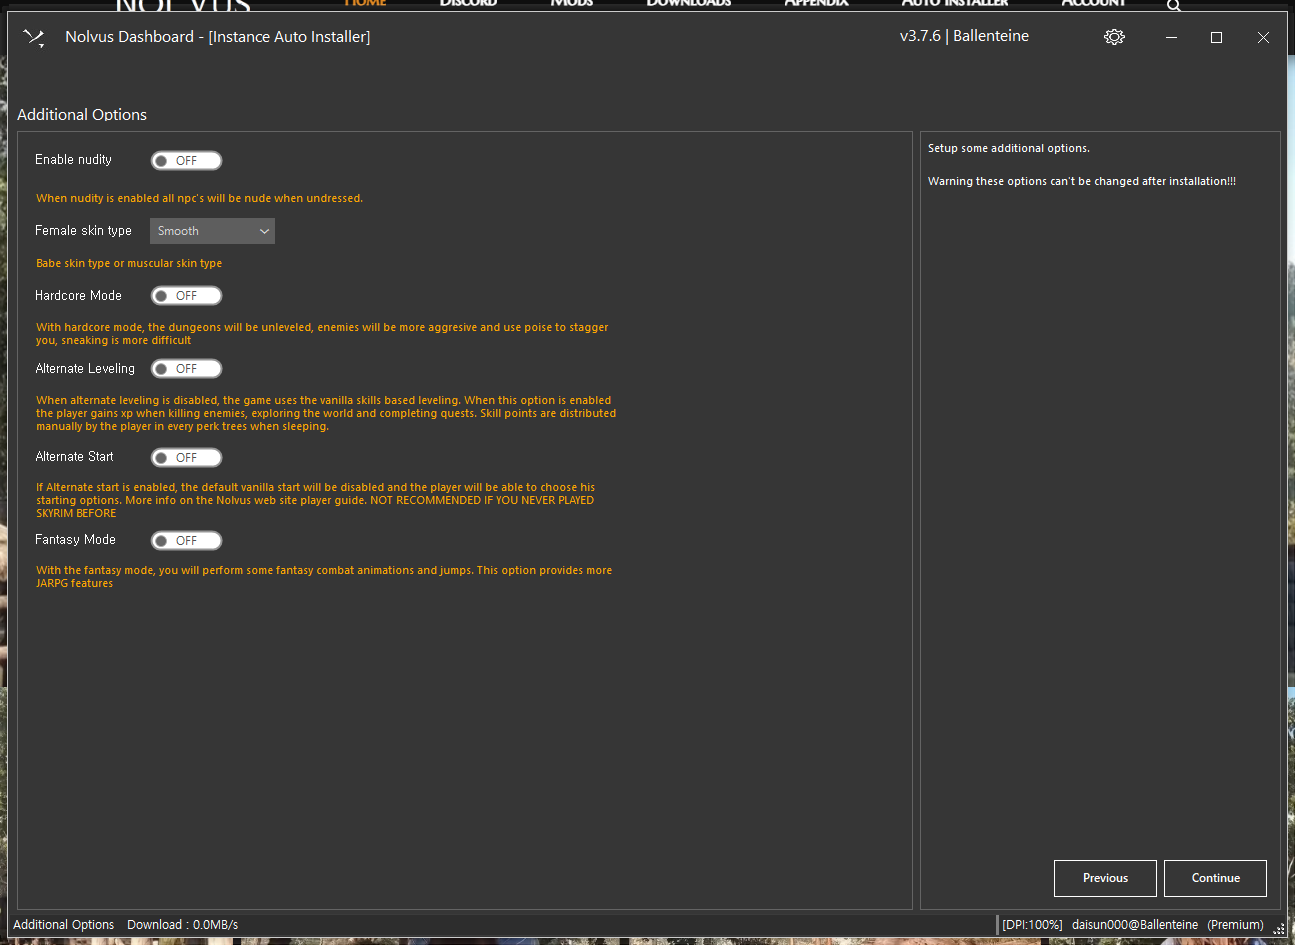Open APPENDIX menu on the background website
Screen dimensions: 1295x945
[816, 3]
